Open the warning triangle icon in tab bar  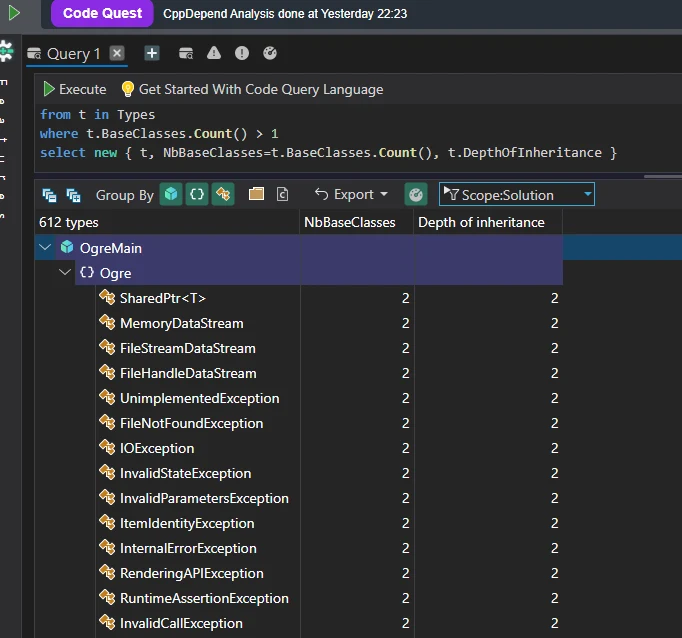pyautogui.click(x=214, y=53)
